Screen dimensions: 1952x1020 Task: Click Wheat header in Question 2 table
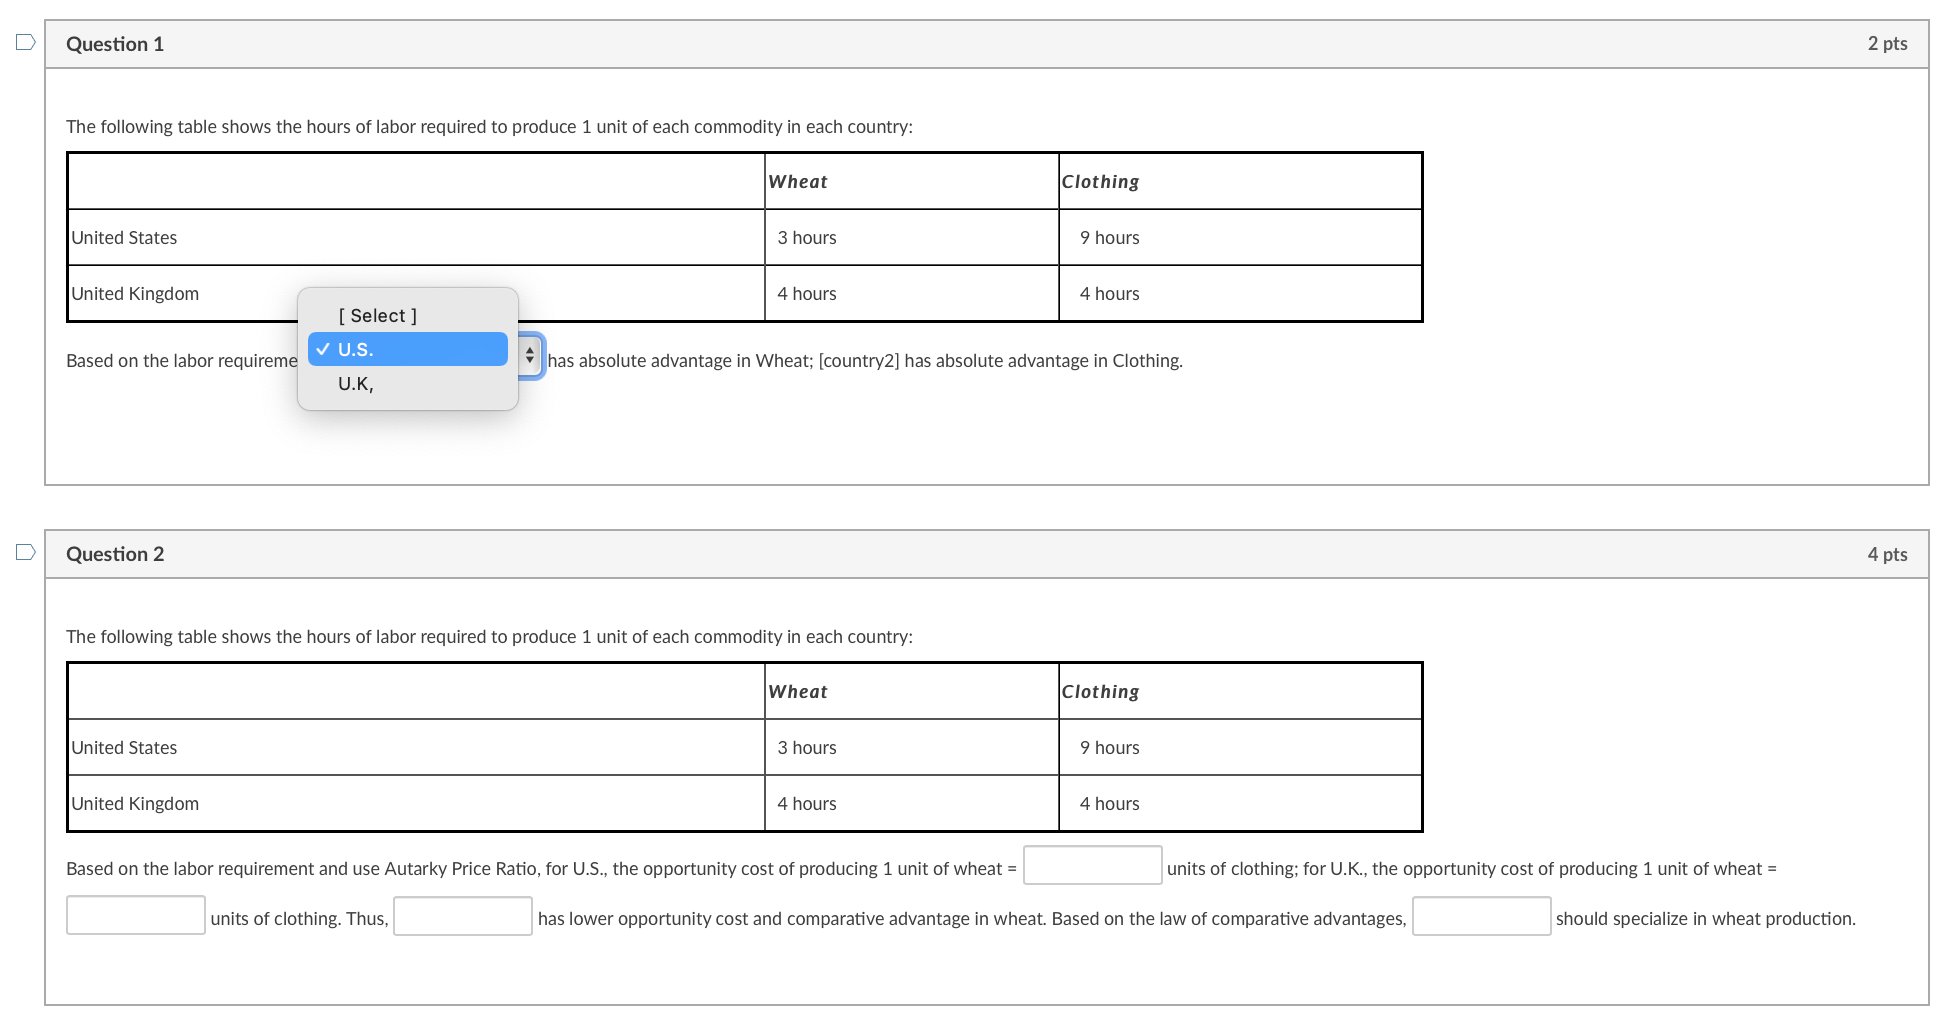[x=798, y=692]
